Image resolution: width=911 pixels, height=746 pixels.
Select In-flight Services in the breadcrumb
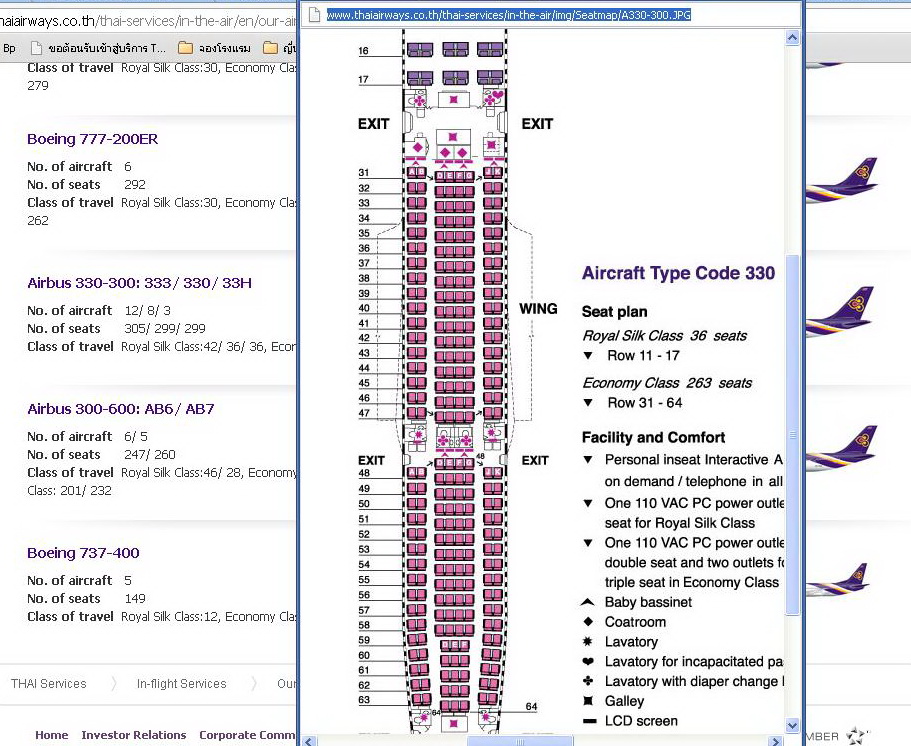tap(181, 684)
